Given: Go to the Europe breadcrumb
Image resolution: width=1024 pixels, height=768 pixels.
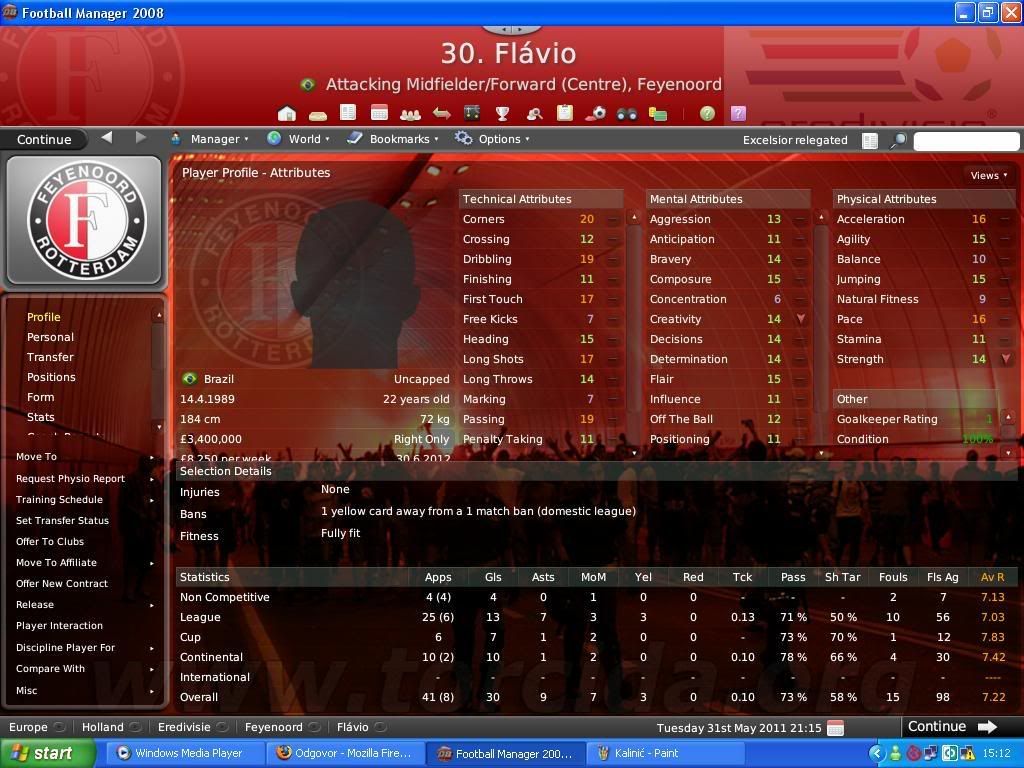Looking at the screenshot, I should tap(28, 728).
